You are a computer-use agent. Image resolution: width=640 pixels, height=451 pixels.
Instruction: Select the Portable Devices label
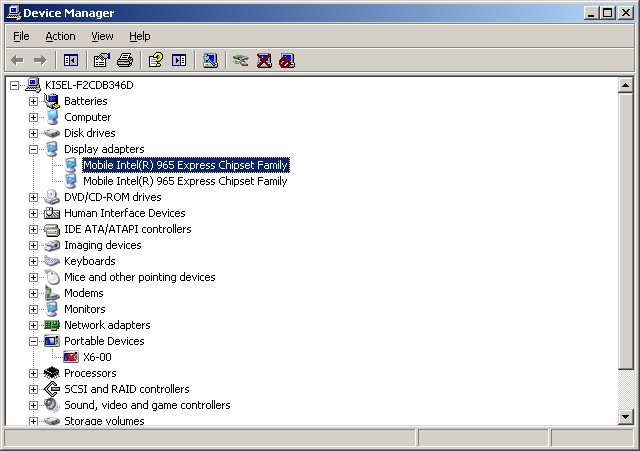104,341
